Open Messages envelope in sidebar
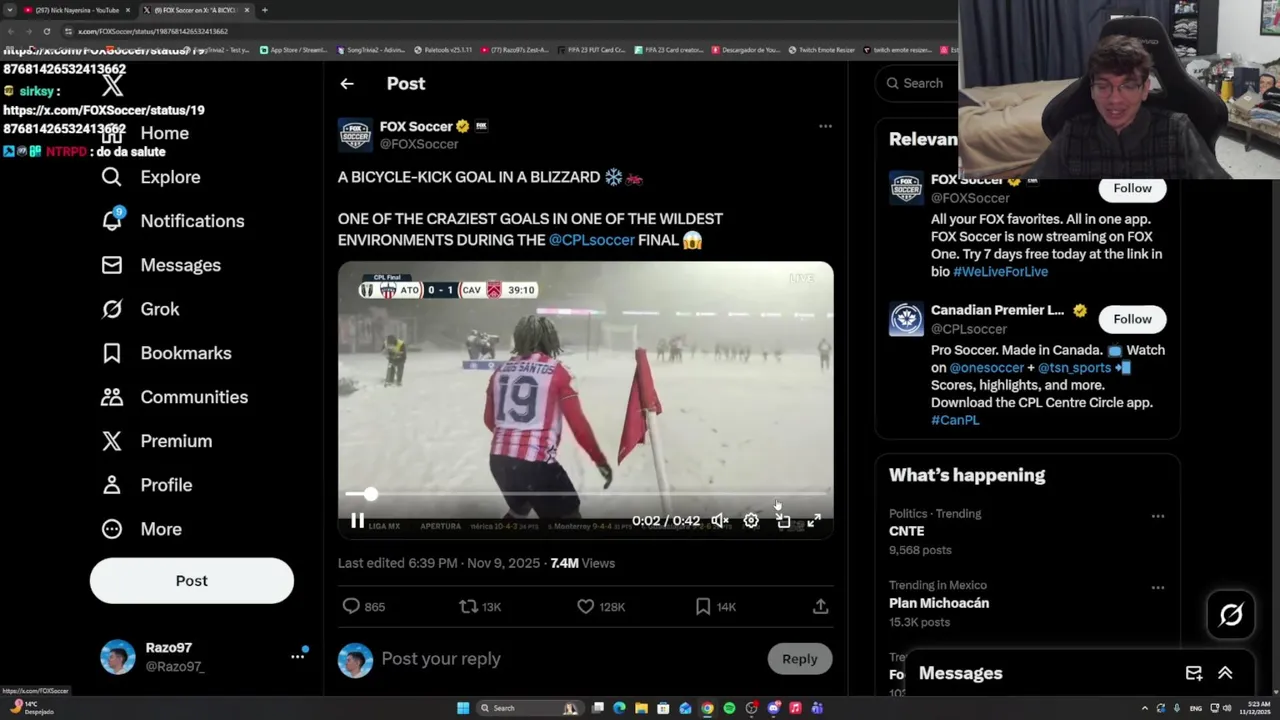This screenshot has height=720, width=1280. click(111, 265)
